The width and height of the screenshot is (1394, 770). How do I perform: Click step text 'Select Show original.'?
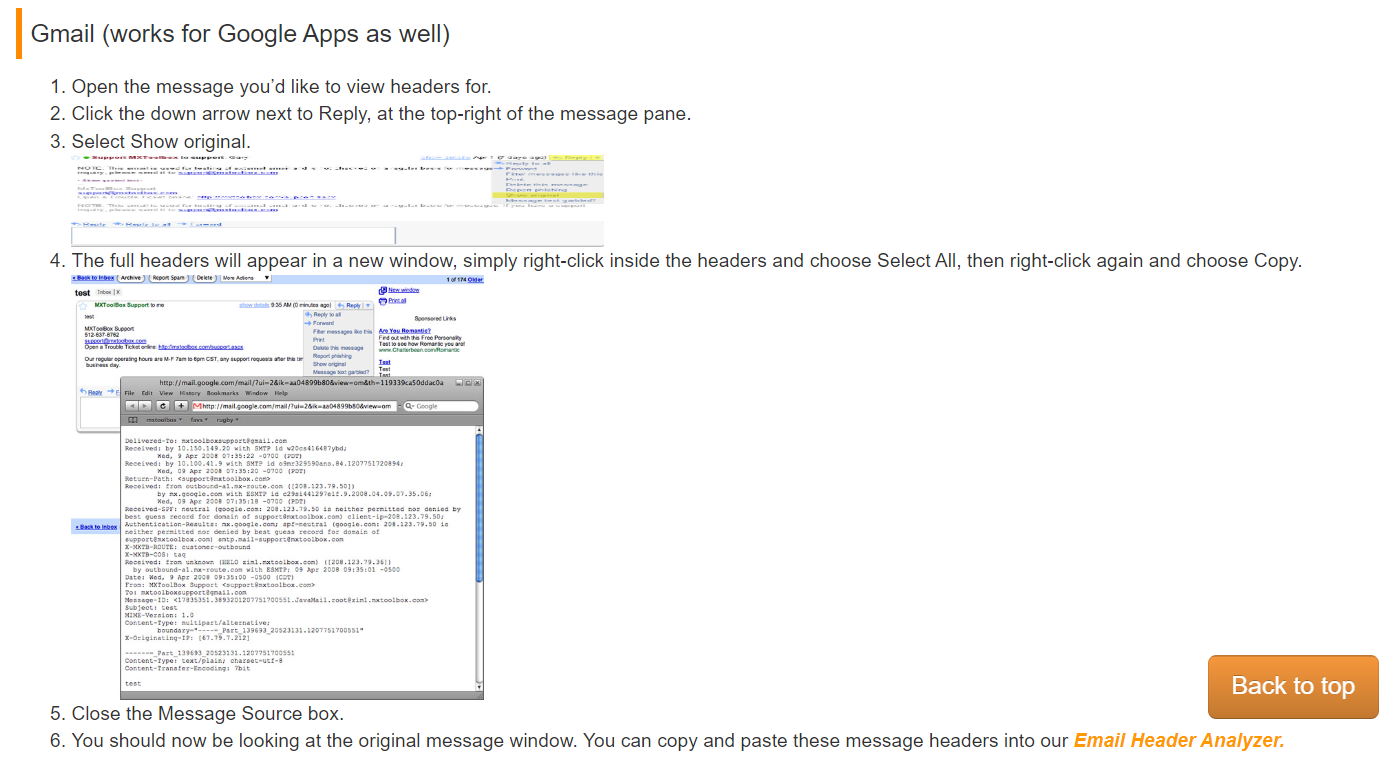pos(161,141)
